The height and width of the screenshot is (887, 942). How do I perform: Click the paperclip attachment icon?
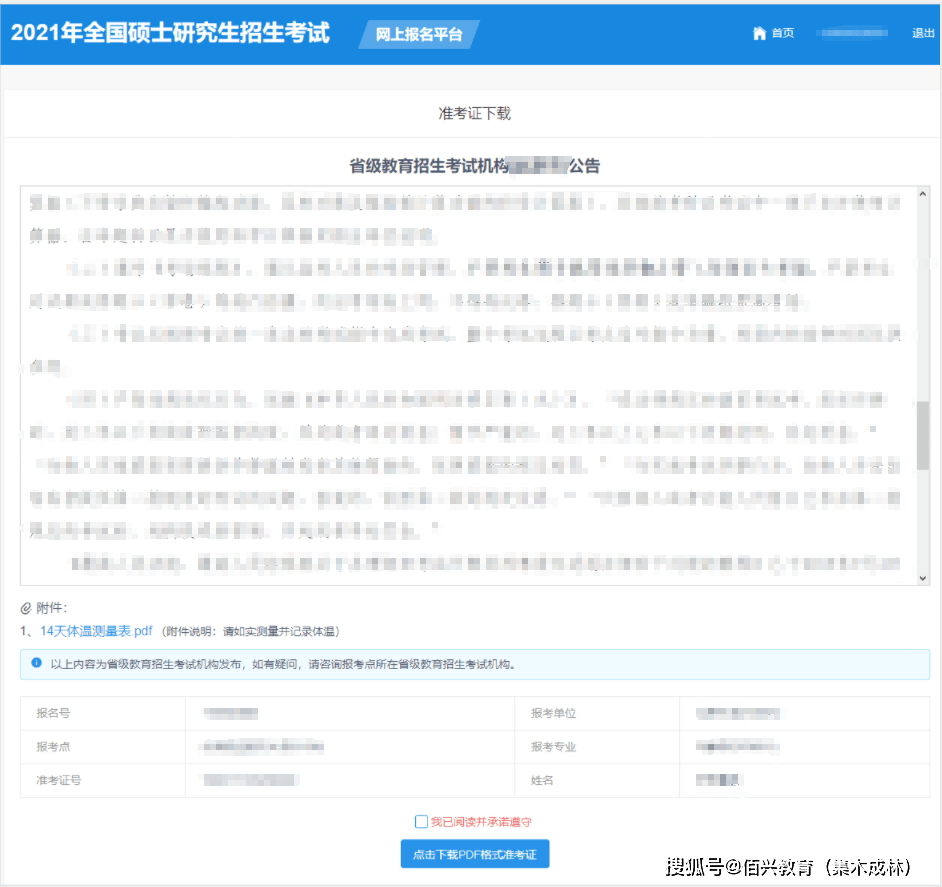pos(26,608)
